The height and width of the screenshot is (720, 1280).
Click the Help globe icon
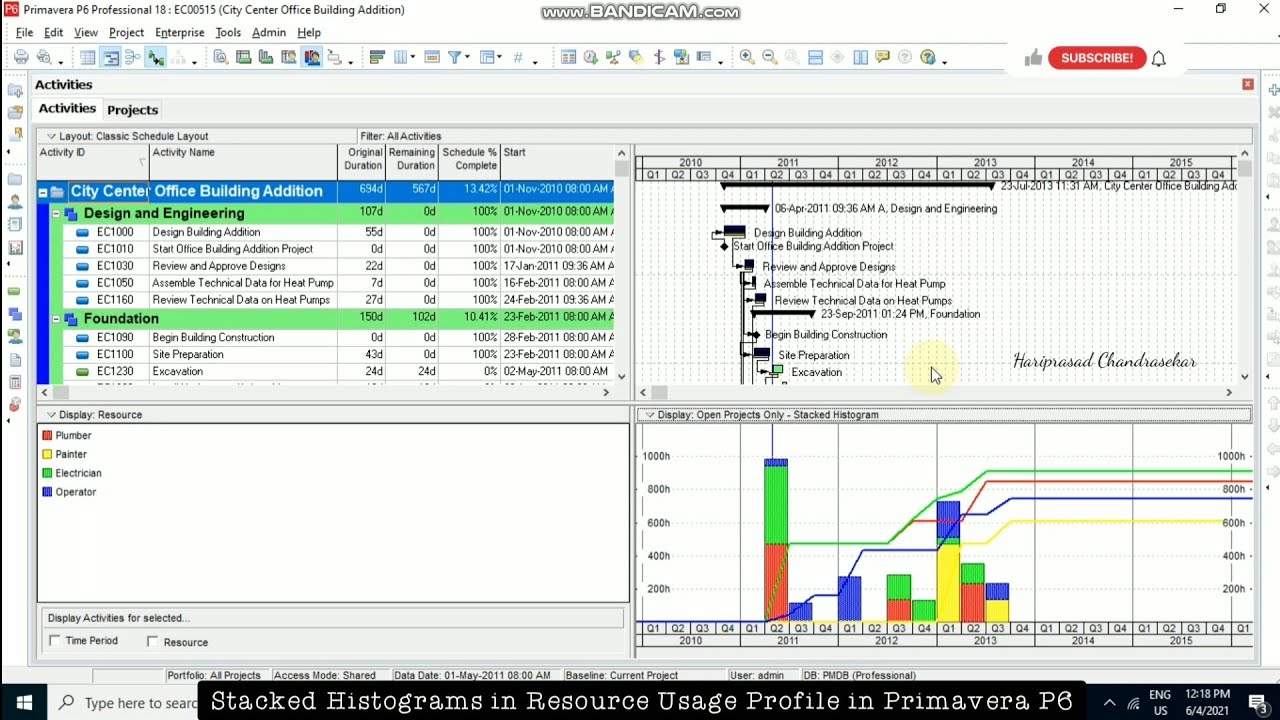[927, 57]
